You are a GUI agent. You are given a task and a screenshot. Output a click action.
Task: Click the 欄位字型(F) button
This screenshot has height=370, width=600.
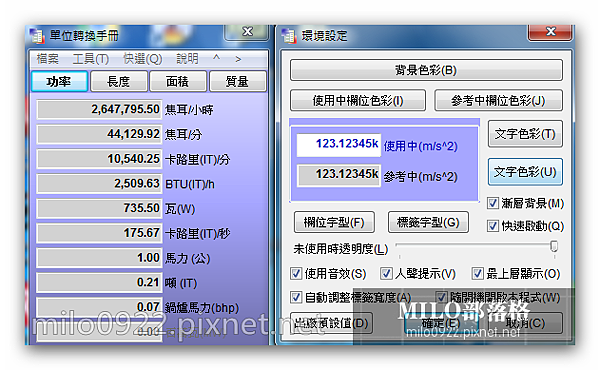(x=334, y=222)
